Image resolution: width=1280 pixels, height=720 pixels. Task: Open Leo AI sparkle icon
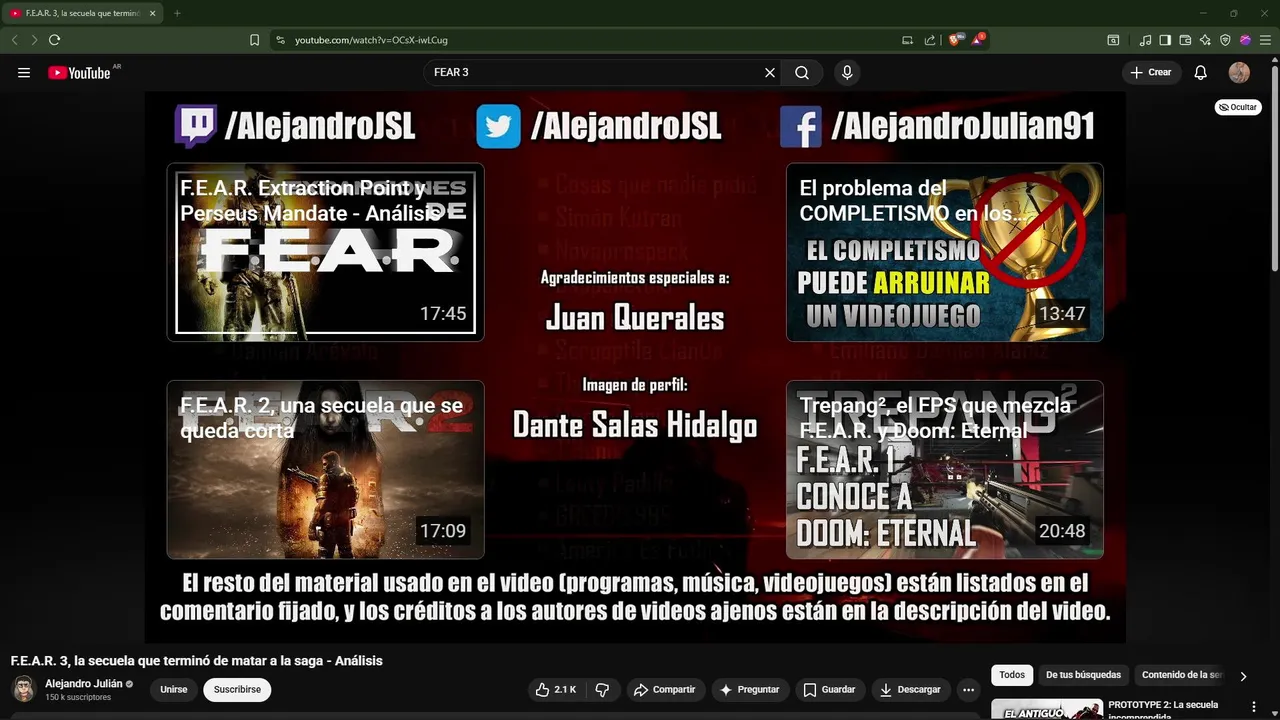coord(1205,40)
